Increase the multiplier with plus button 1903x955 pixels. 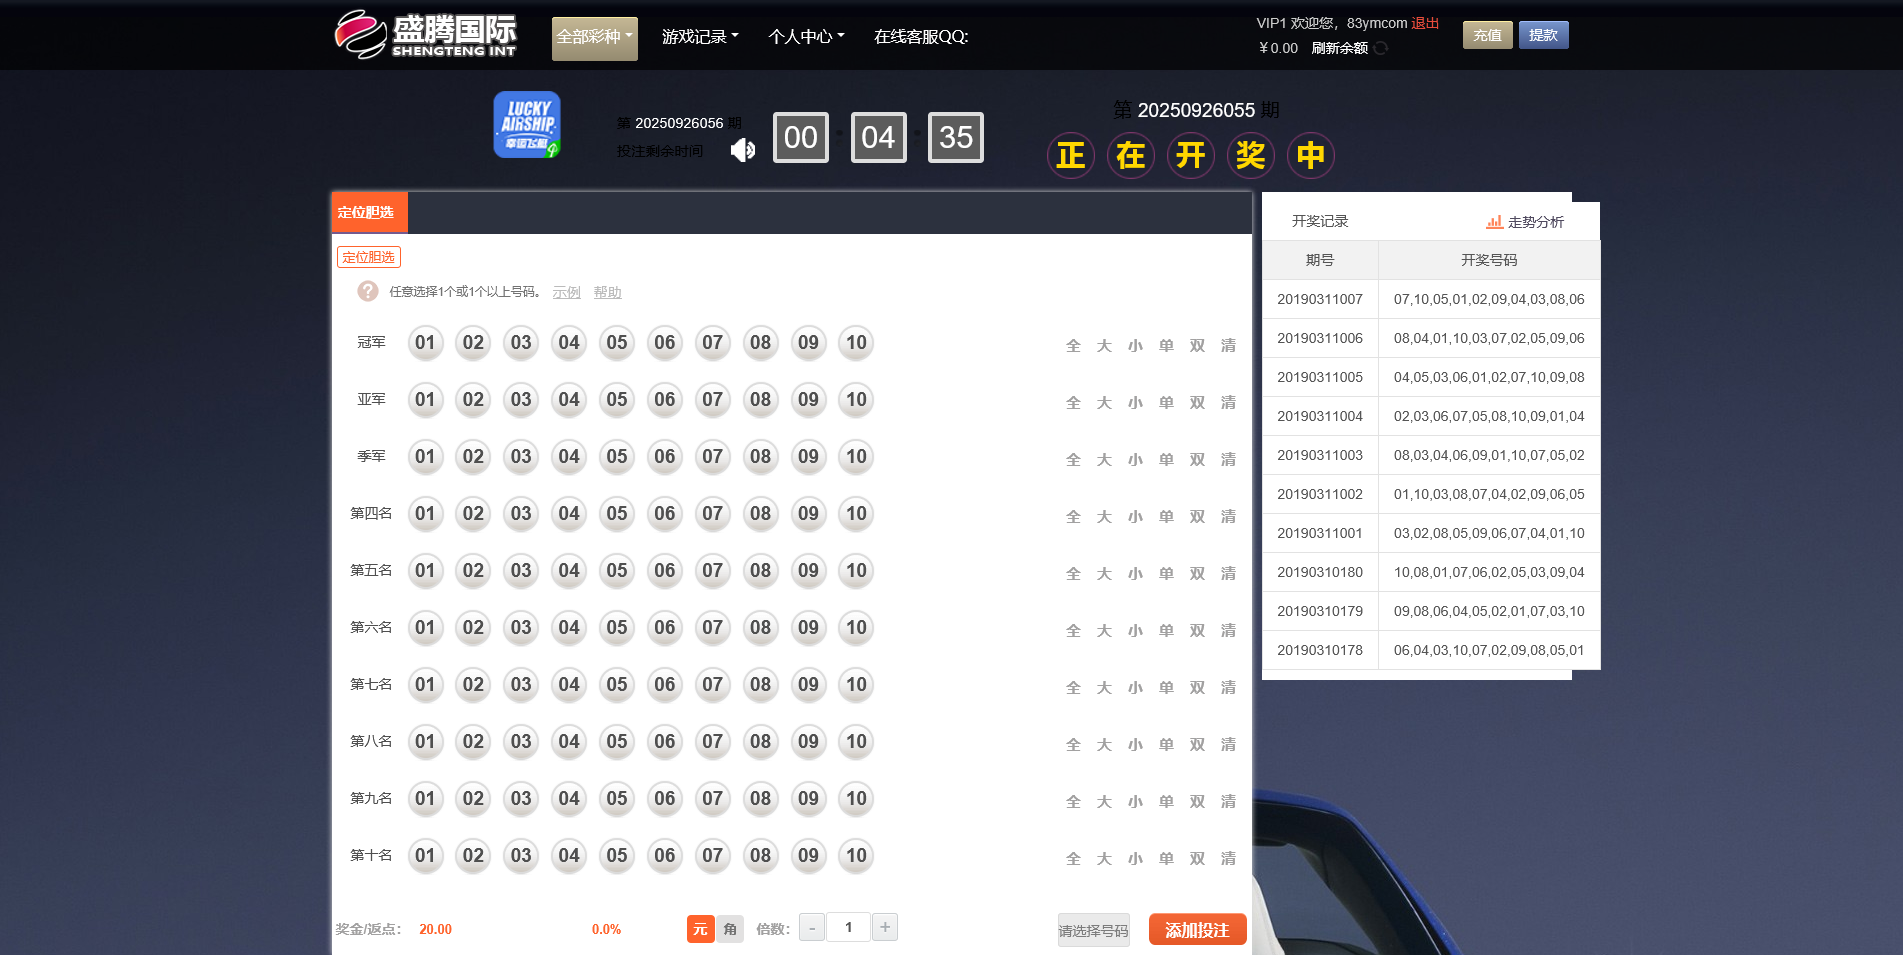point(885,927)
